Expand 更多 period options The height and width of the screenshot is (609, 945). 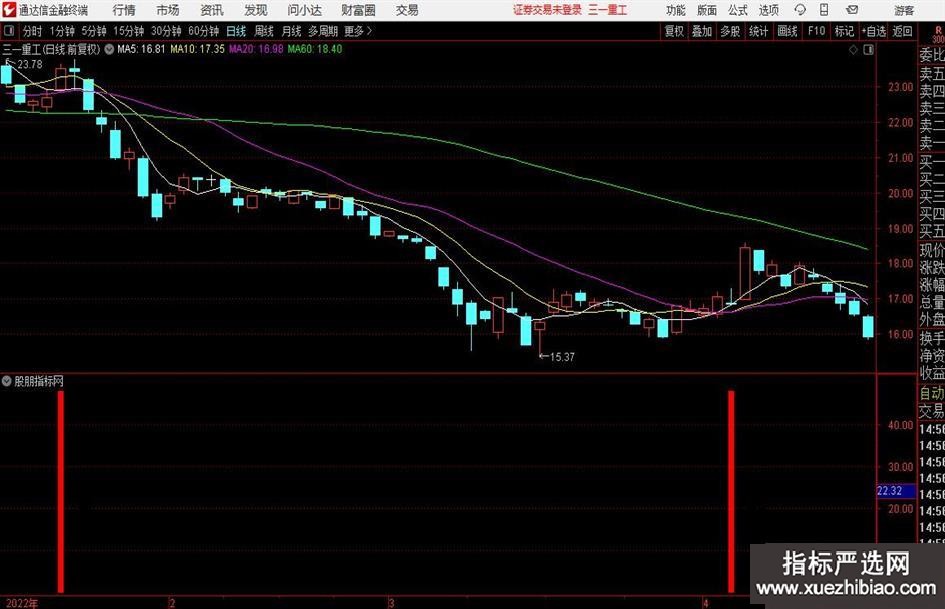coord(358,31)
